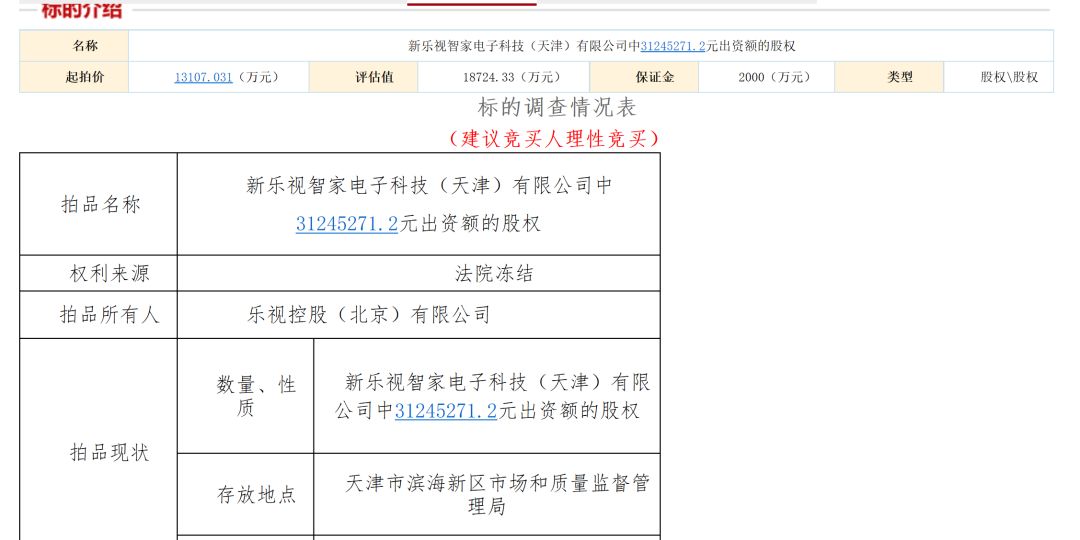The height and width of the screenshot is (540, 1080).
Task: Select the 起拍价 label cell
Action: pyautogui.click(x=74, y=77)
